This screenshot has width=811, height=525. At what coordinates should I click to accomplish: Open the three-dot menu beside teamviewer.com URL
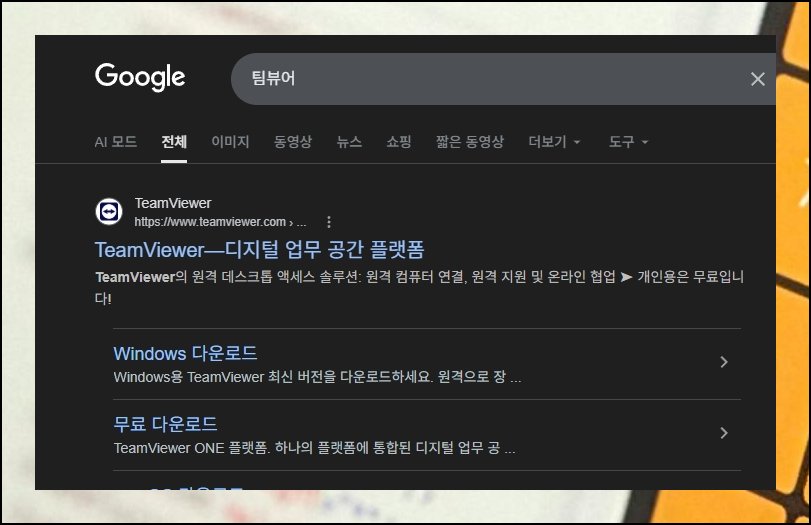click(329, 222)
